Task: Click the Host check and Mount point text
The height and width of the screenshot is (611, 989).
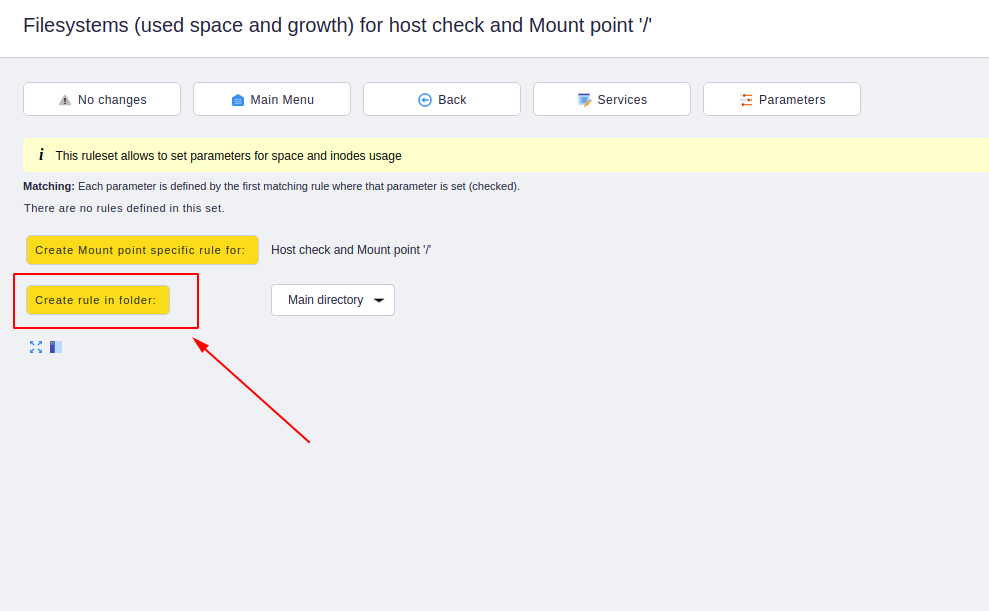Action: click(351, 250)
